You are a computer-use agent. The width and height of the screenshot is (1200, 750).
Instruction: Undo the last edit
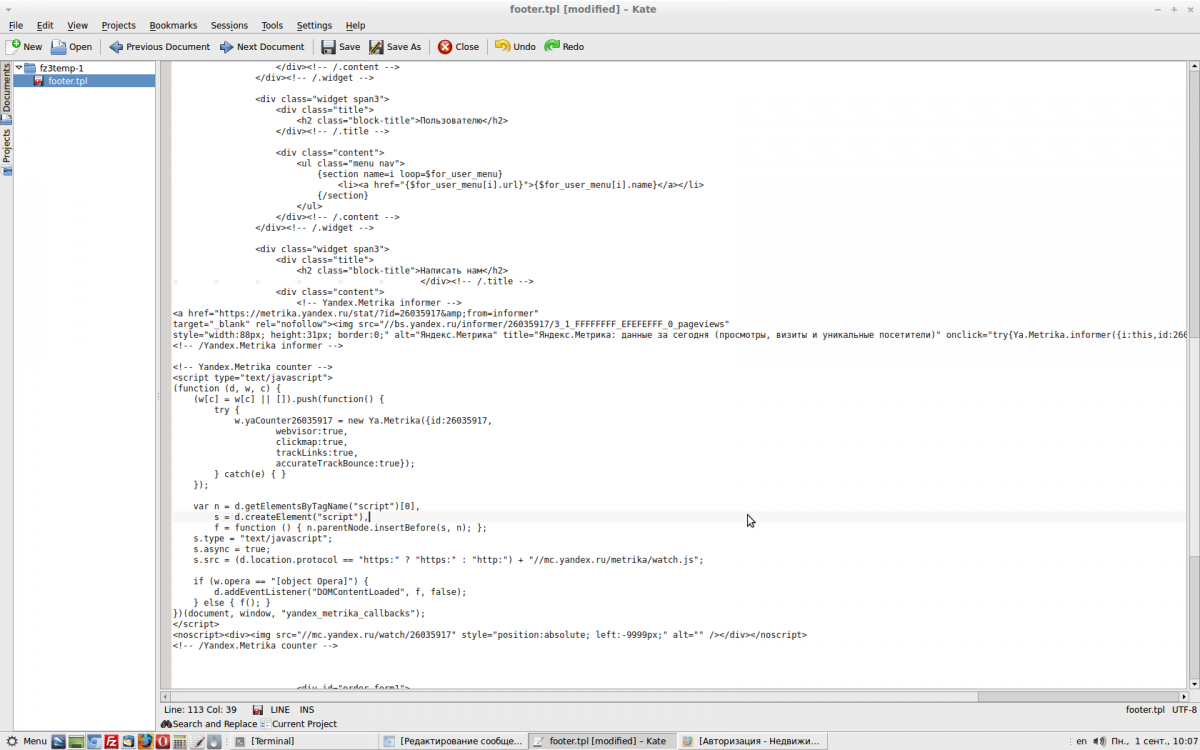(516, 47)
